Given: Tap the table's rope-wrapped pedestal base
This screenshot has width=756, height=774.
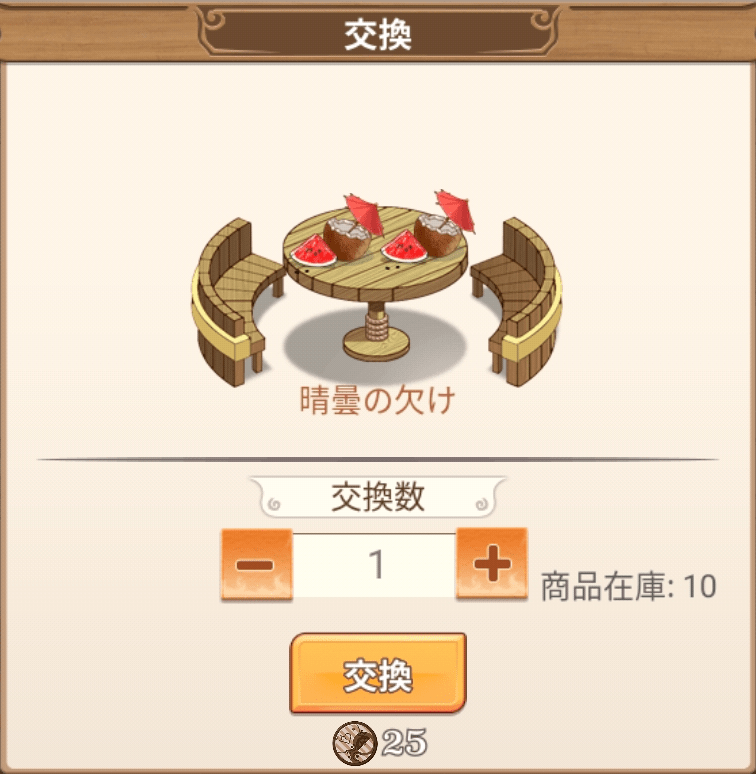Looking at the screenshot, I should tap(376, 331).
